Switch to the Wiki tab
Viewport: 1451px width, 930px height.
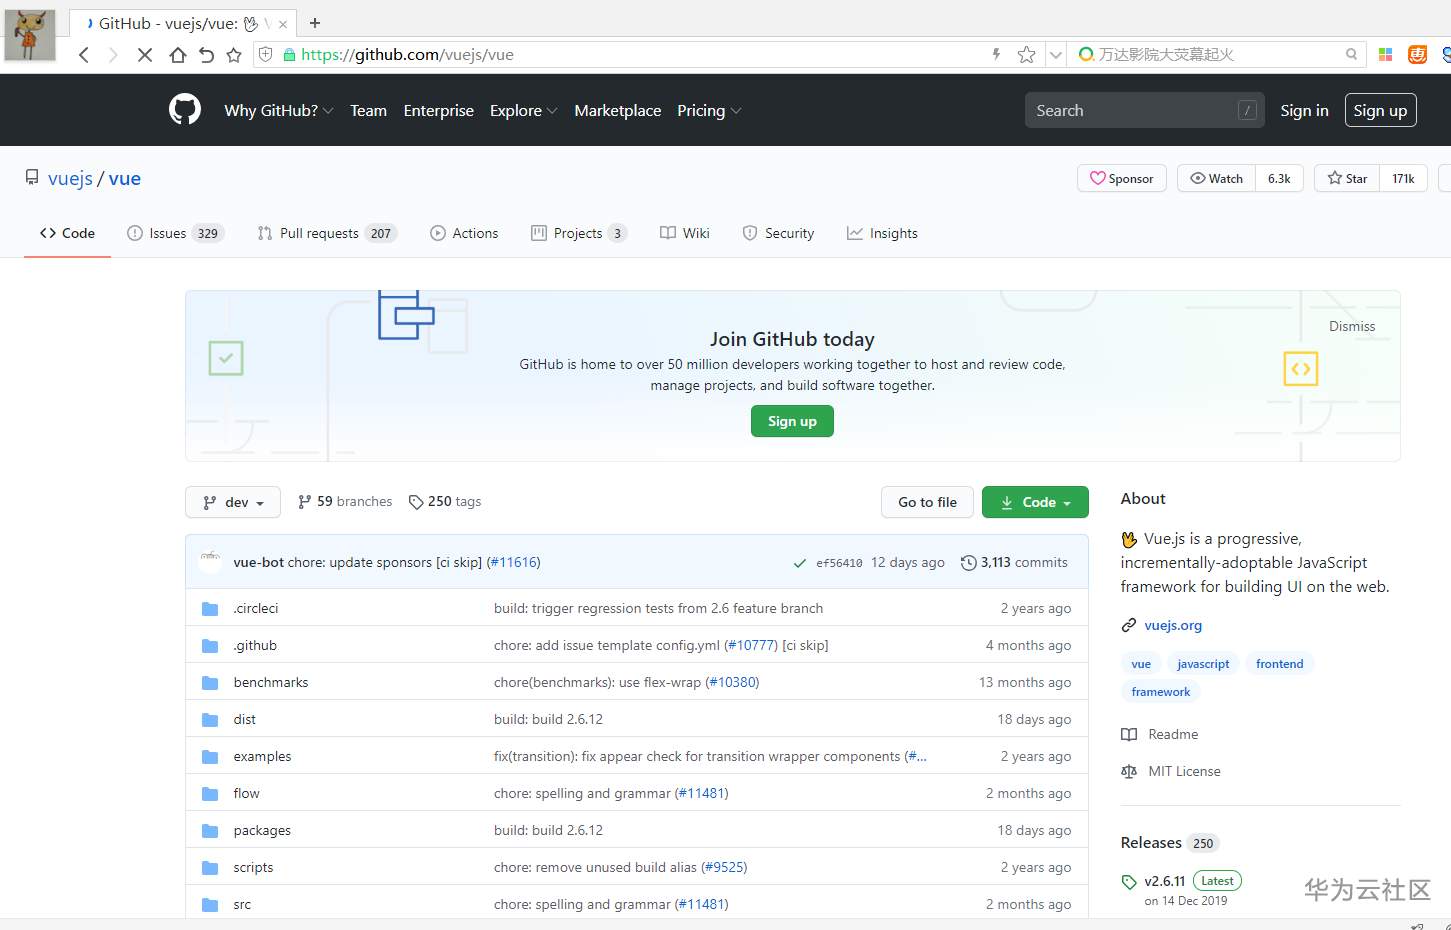click(685, 233)
